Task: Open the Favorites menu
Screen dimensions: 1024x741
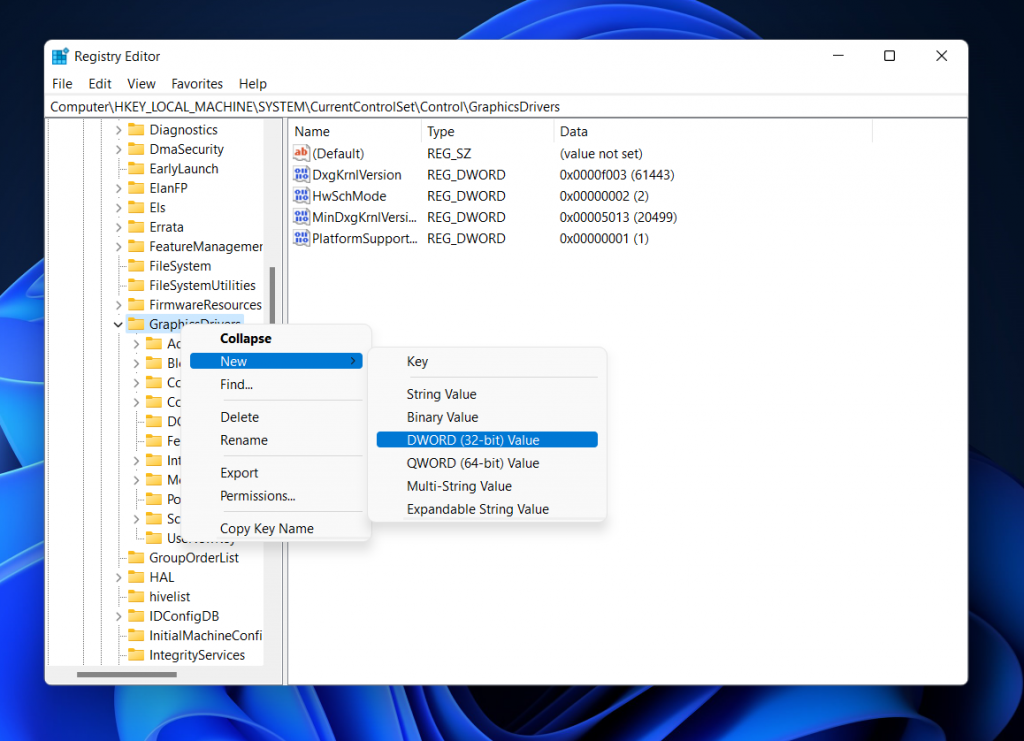Action: click(197, 83)
